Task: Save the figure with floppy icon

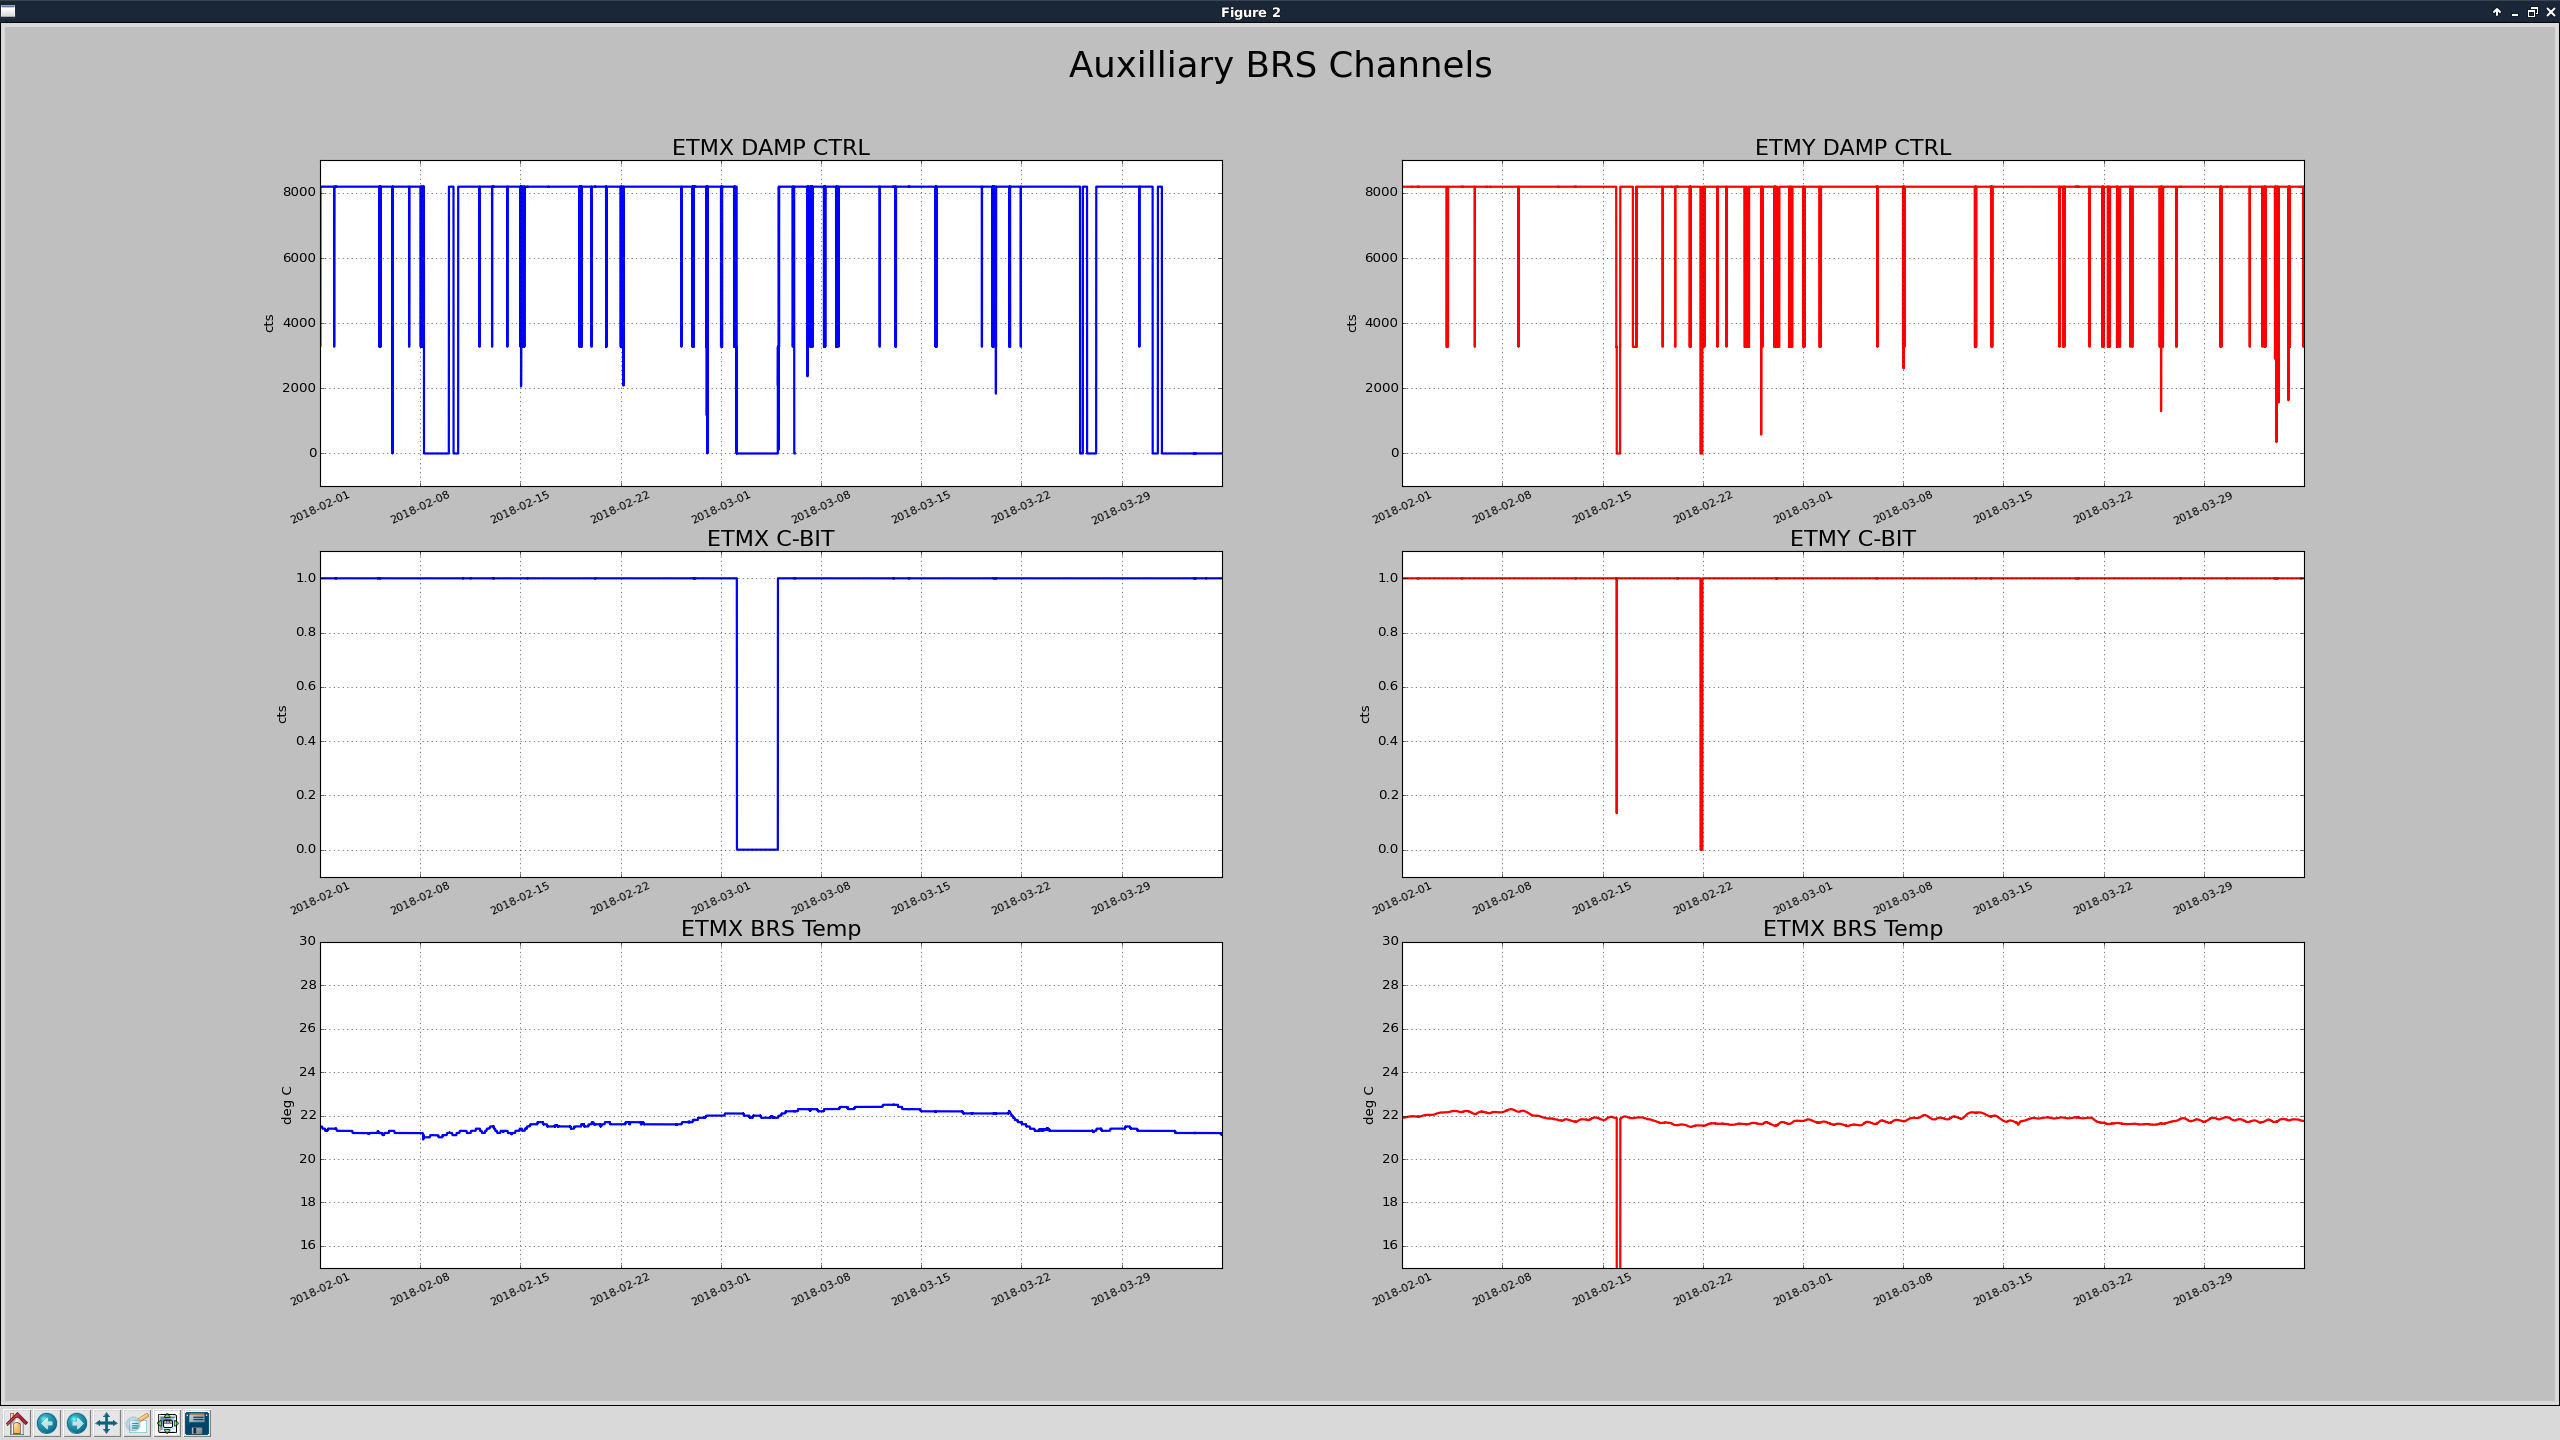Action: coord(197,1423)
